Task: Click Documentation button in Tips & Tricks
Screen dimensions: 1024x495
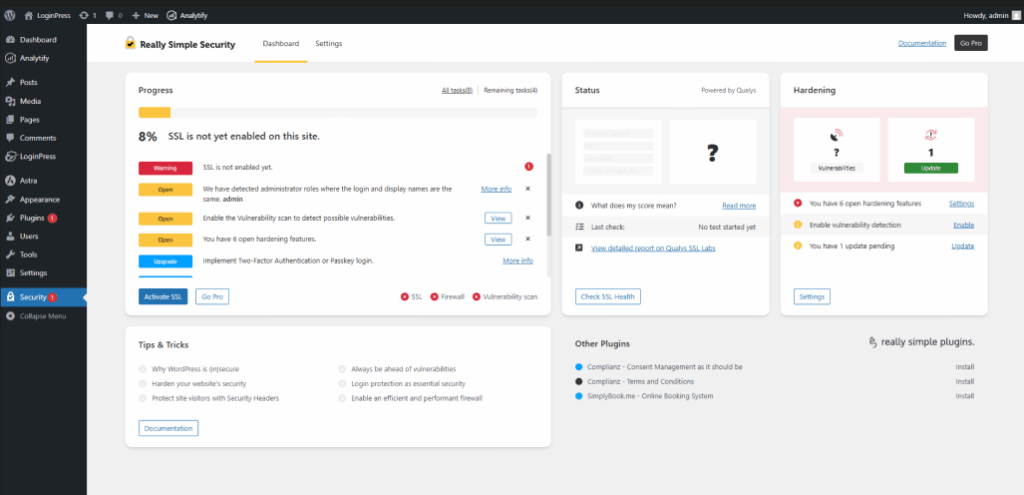Action: [x=168, y=428]
